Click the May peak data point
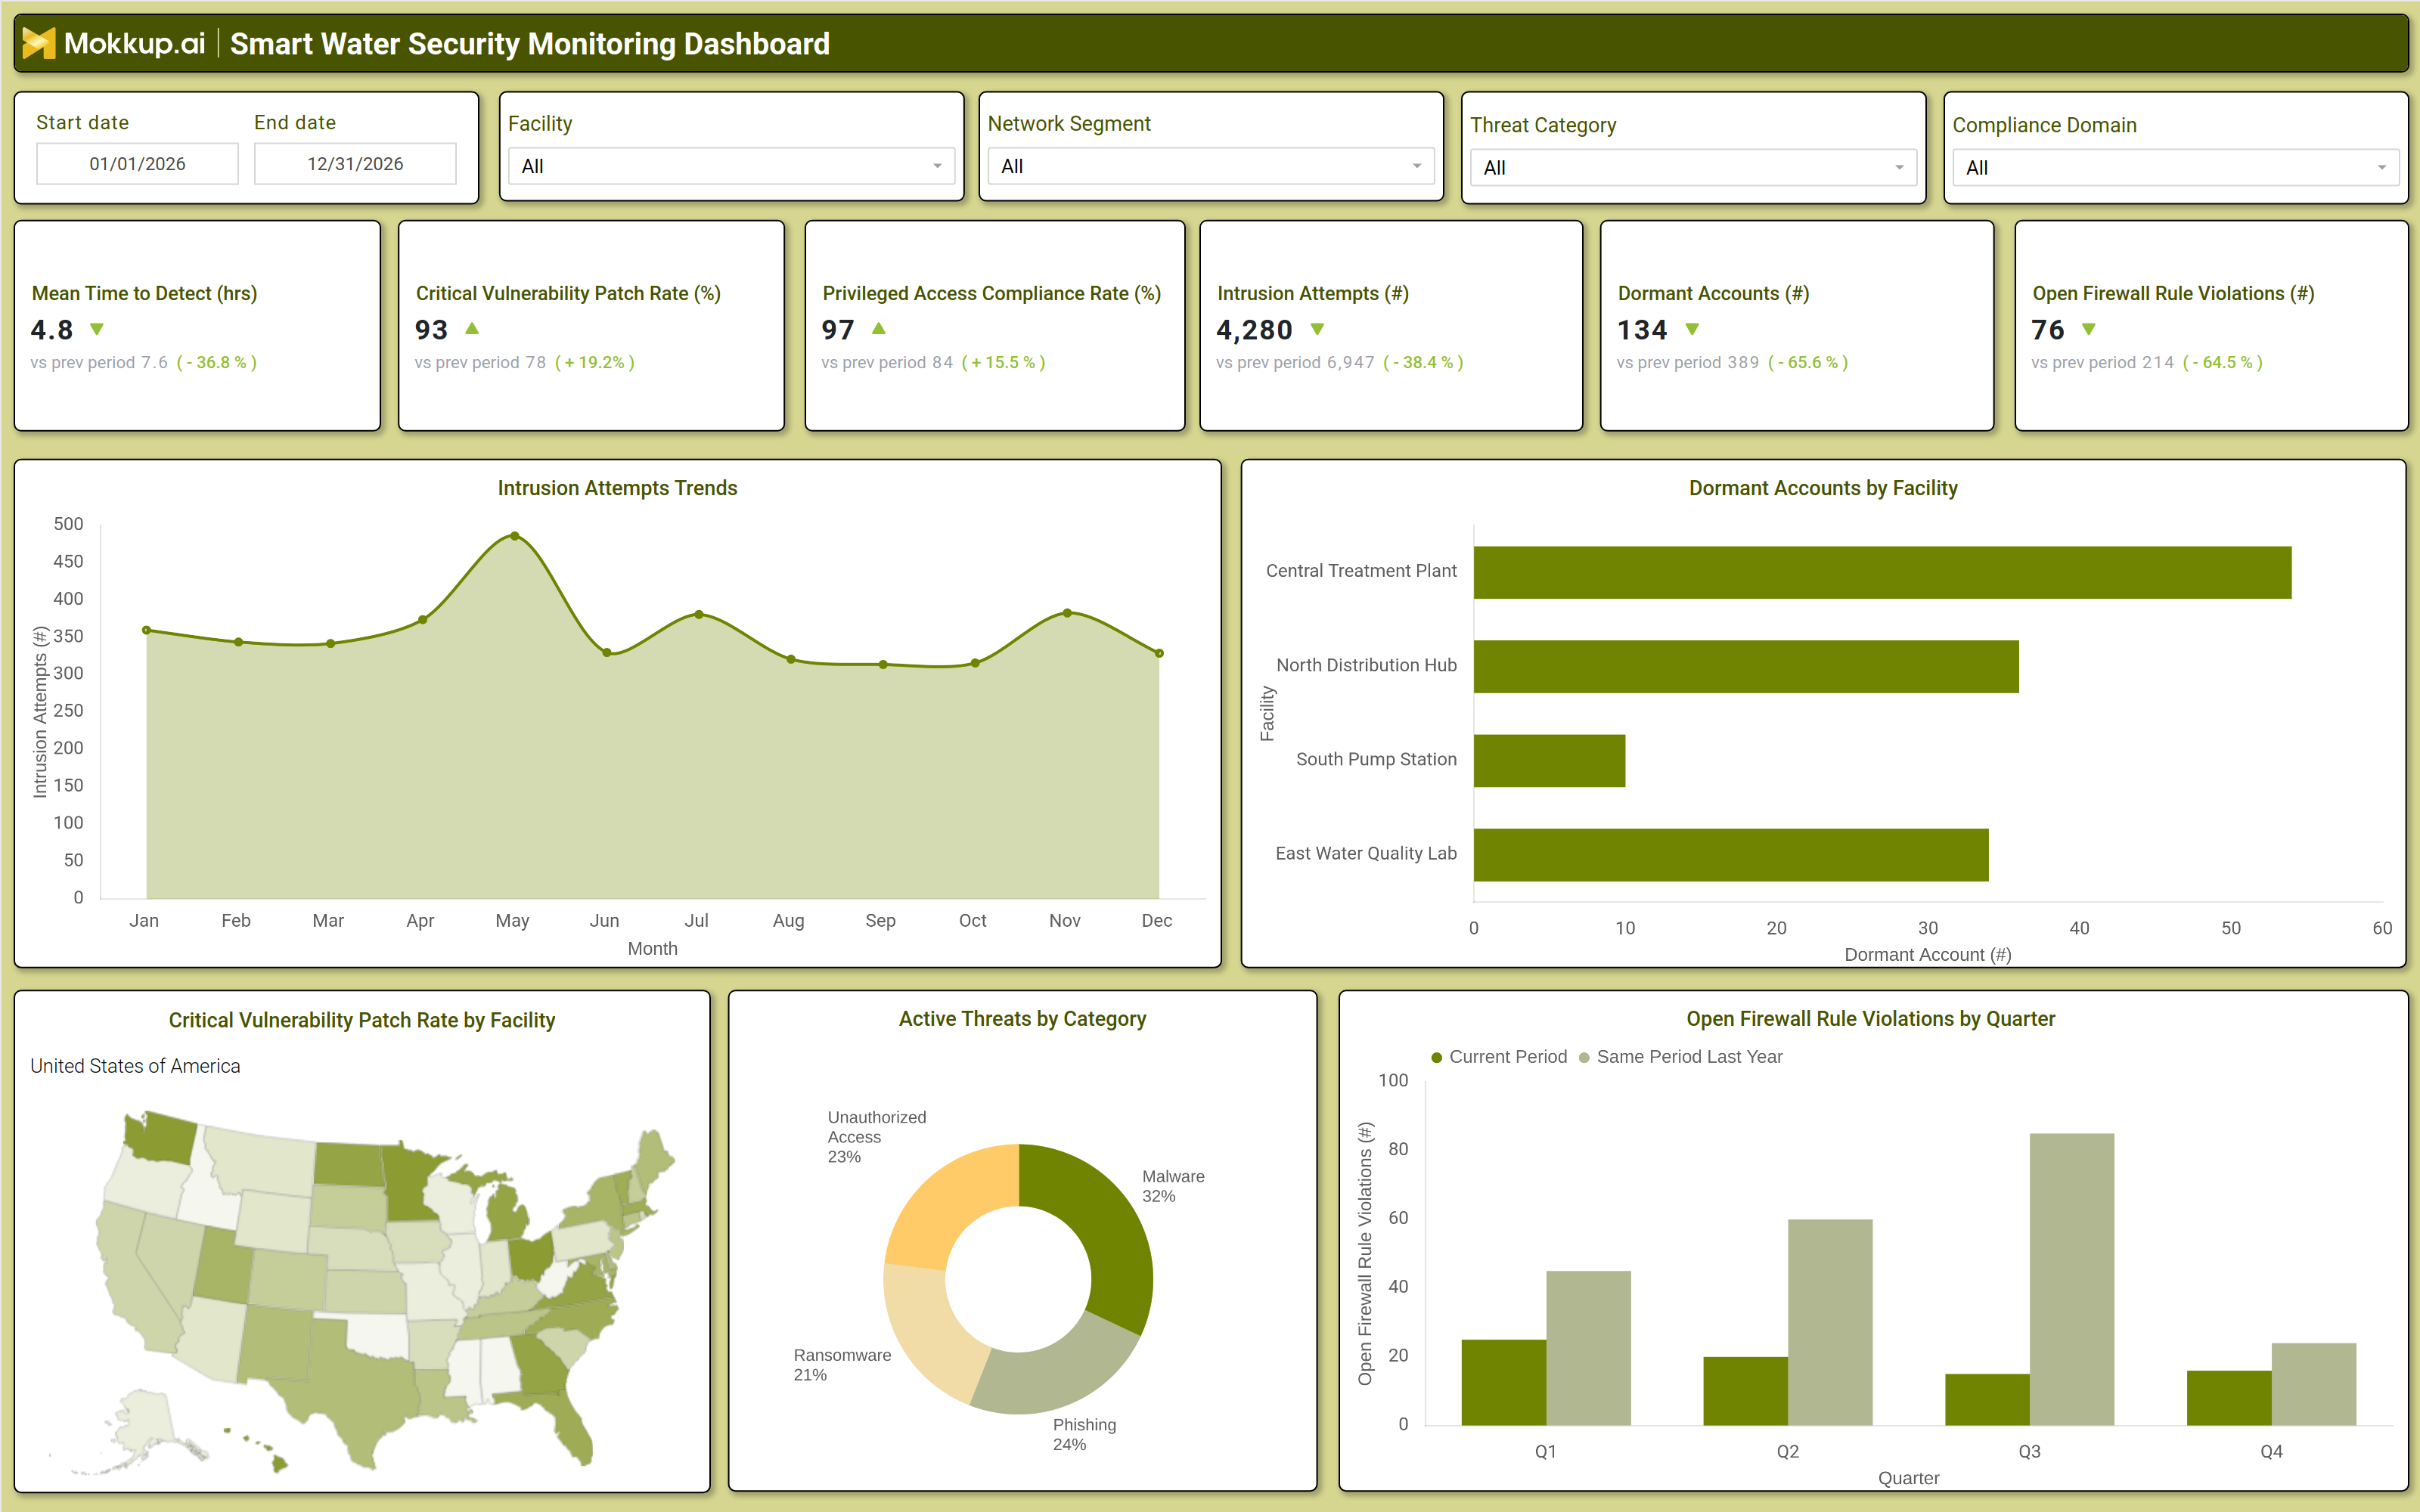The height and width of the screenshot is (1512, 2420). click(514, 536)
